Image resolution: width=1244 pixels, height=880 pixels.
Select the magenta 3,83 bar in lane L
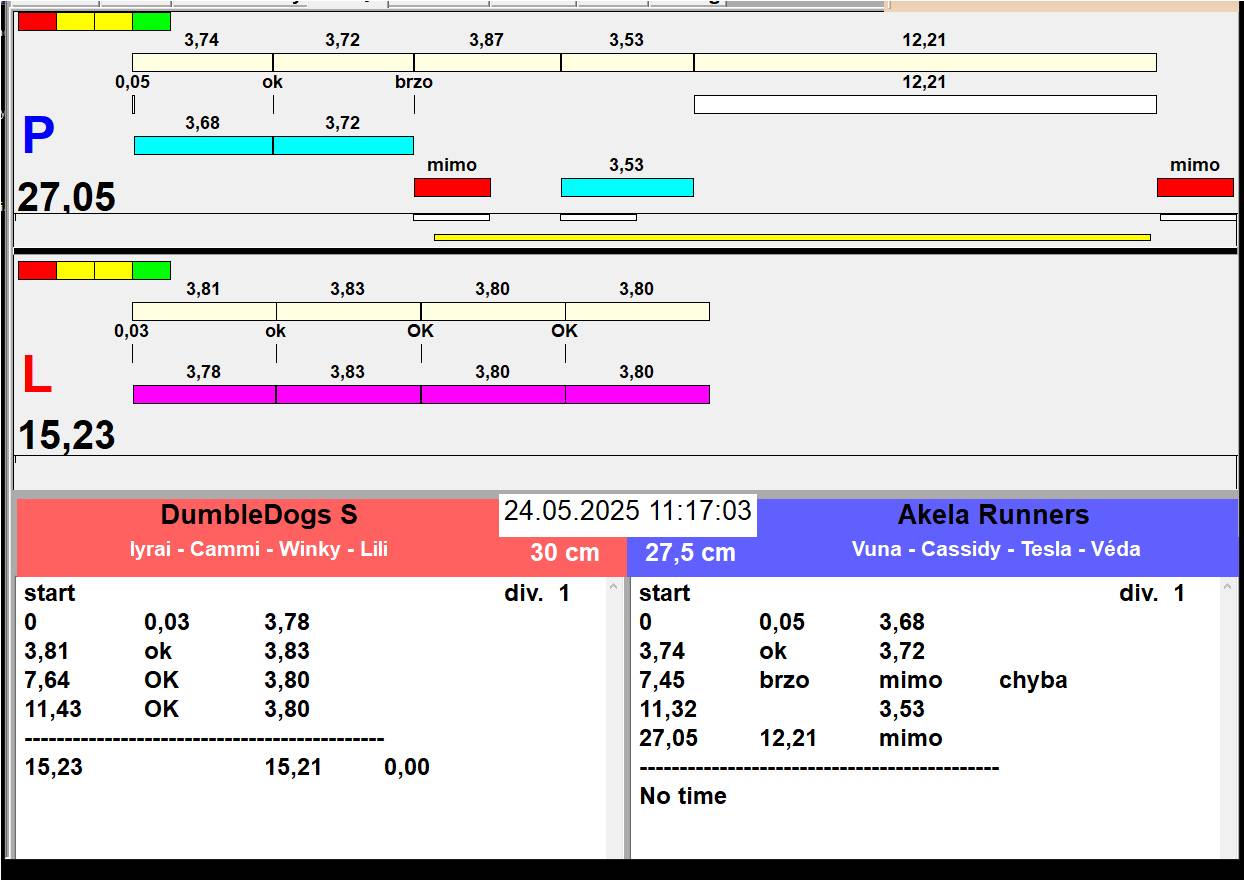348,394
